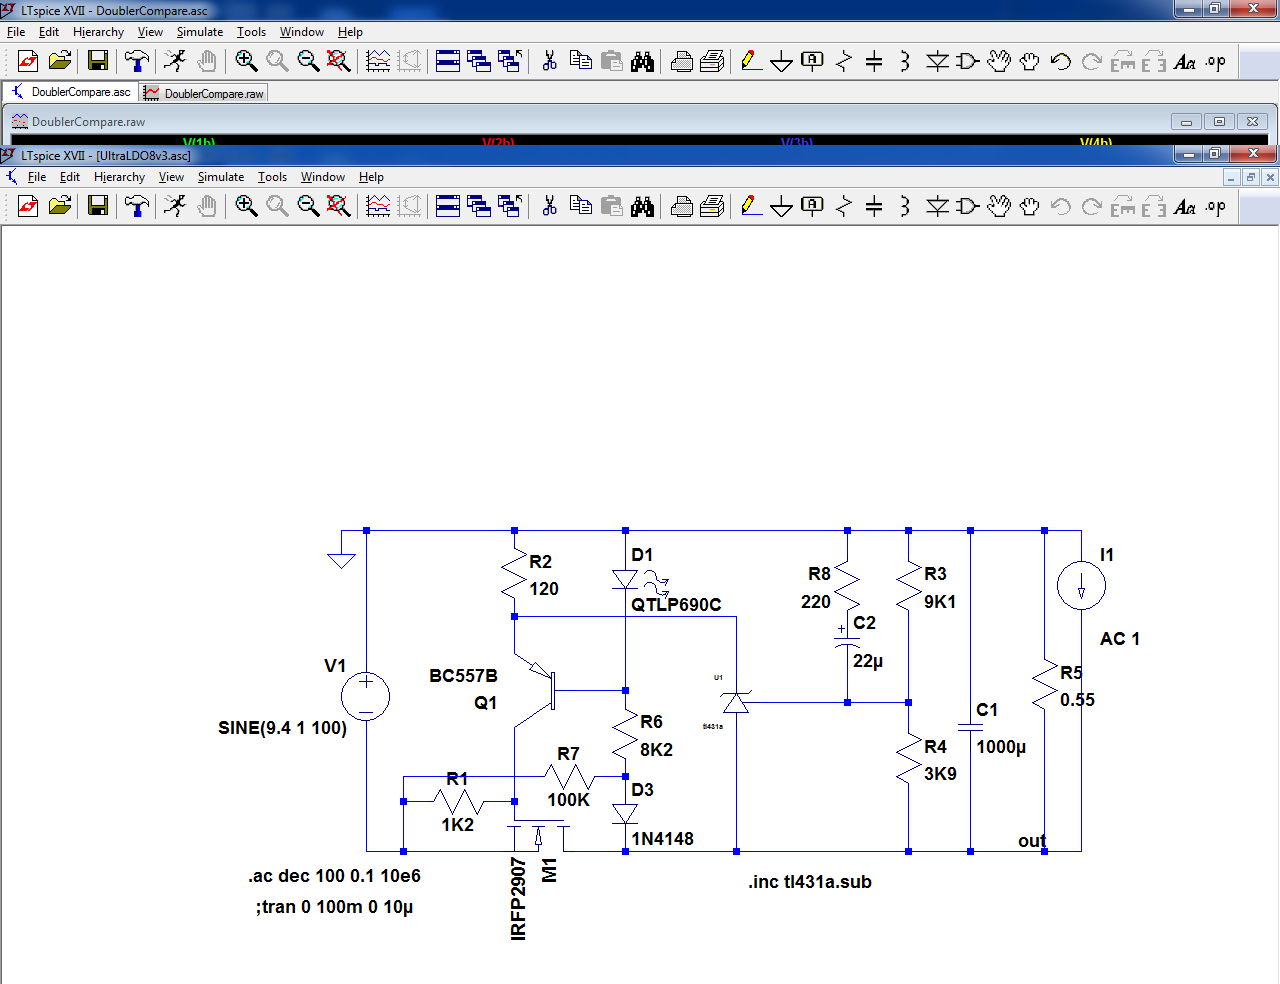This screenshot has height=984, width=1280.
Task: Open Control Panel hammer icon in UltraLDO8v3 toolbar
Action: coord(137,206)
